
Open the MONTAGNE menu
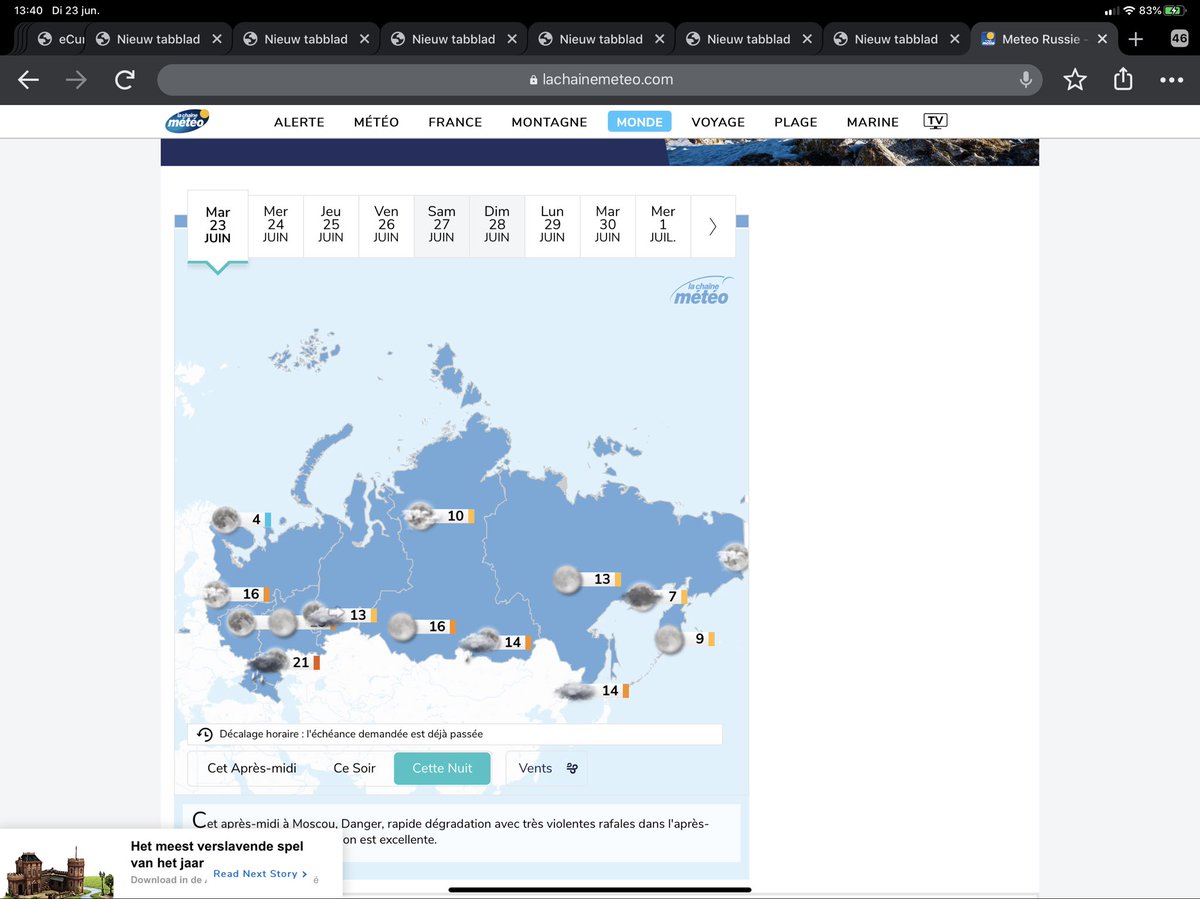click(x=549, y=122)
